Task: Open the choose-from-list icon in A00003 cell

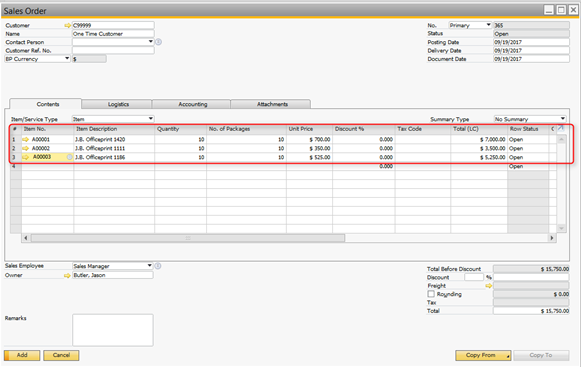Action: [69, 157]
